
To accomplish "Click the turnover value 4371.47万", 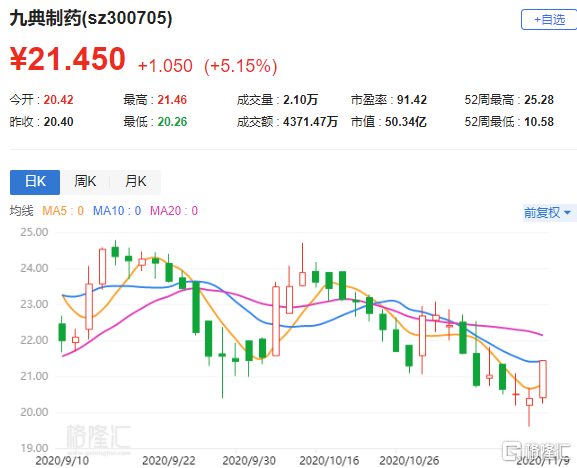I will [310, 122].
